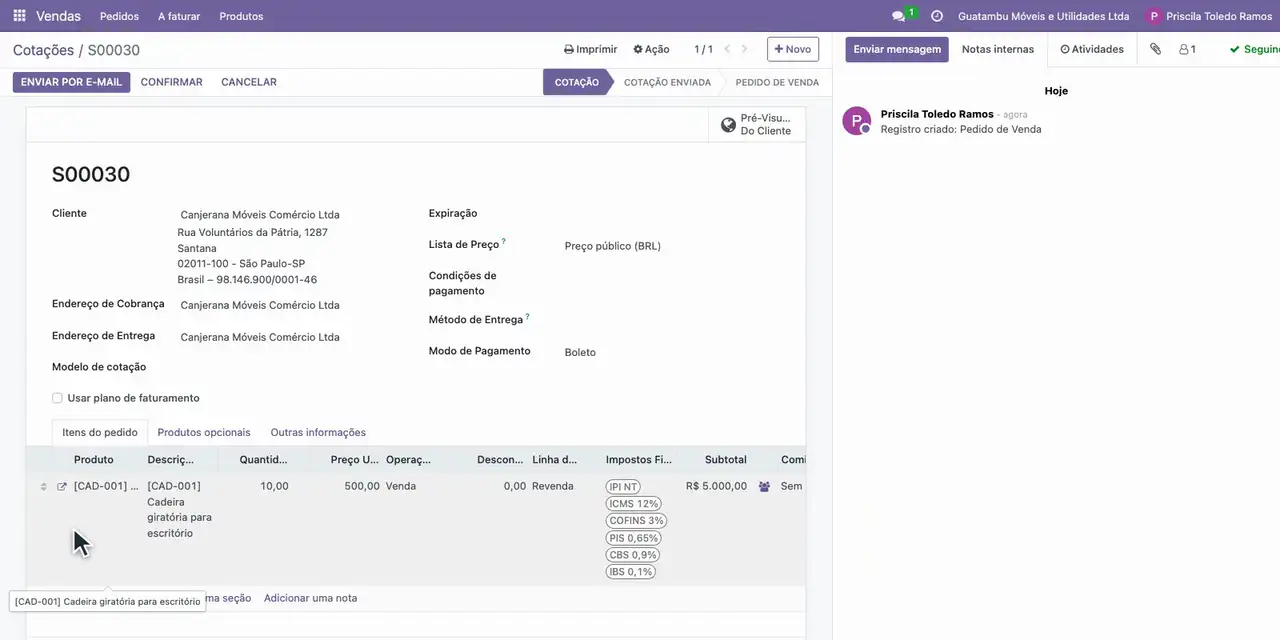The width and height of the screenshot is (1280, 640).
Task: Open the Produtos menu in top bar
Action: point(241,16)
